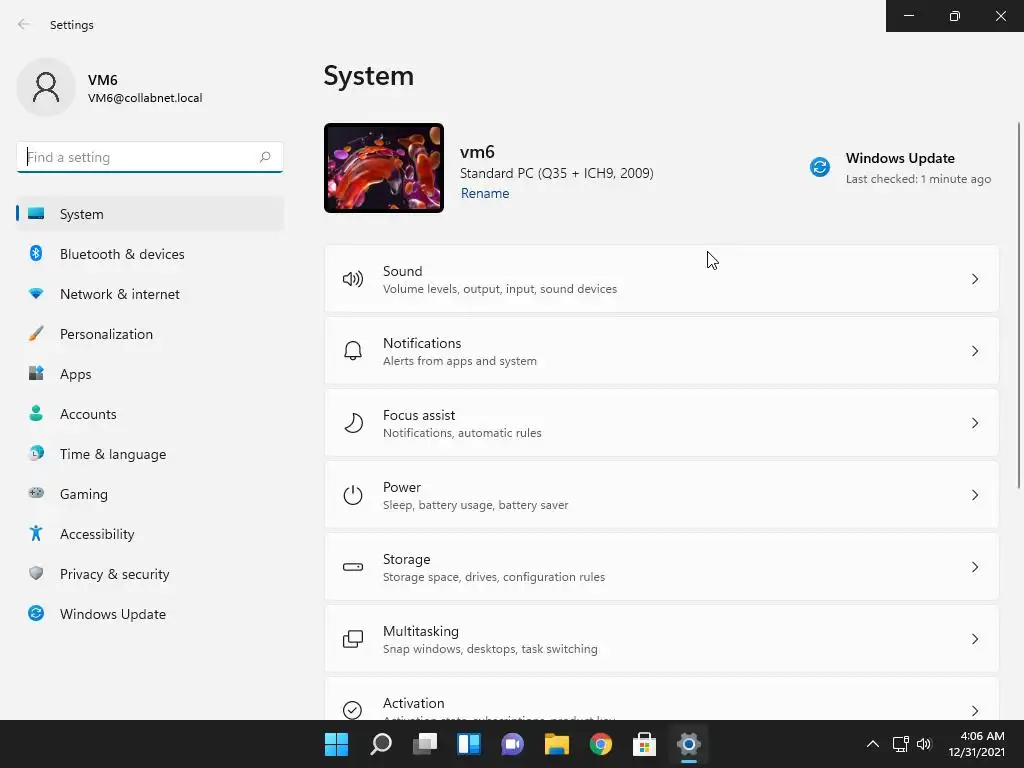The image size is (1024, 768).
Task: Click the Activation checkmark icon
Action: 353,710
